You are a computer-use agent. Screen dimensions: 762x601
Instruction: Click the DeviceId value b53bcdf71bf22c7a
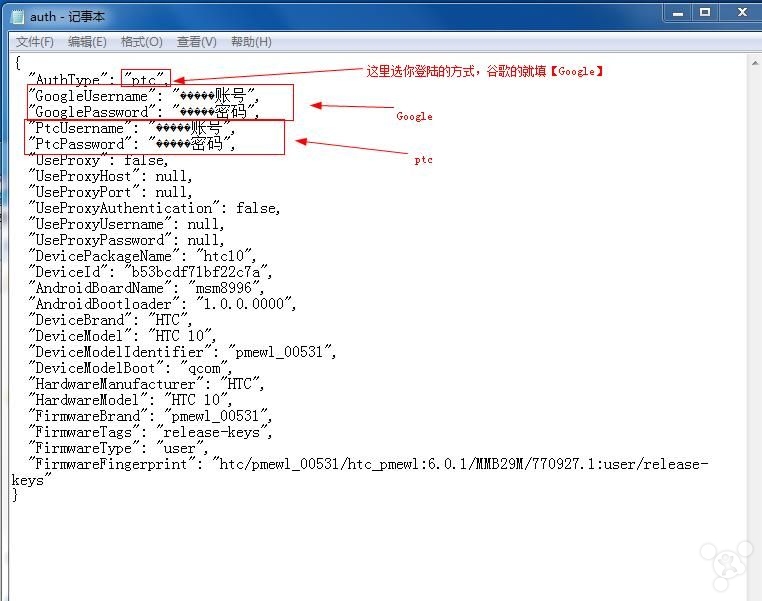197,272
